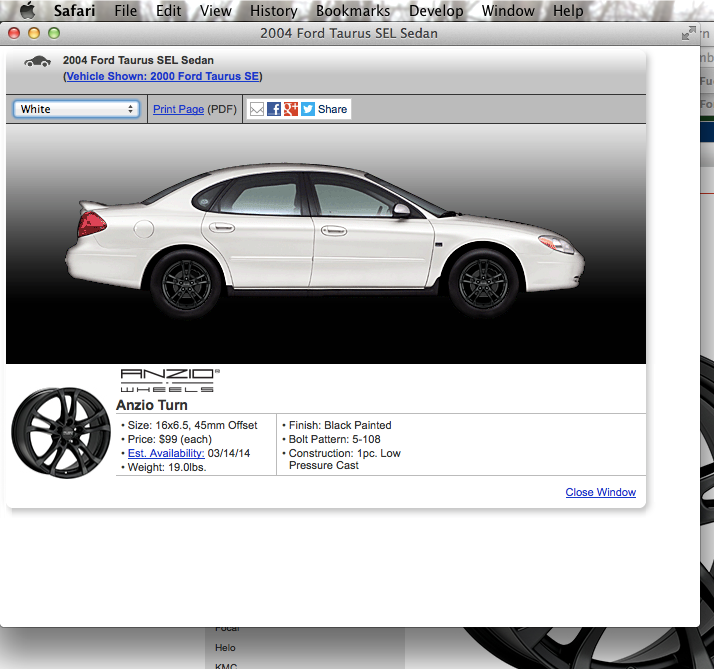
Task: Open the History menu
Action: pos(274,10)
